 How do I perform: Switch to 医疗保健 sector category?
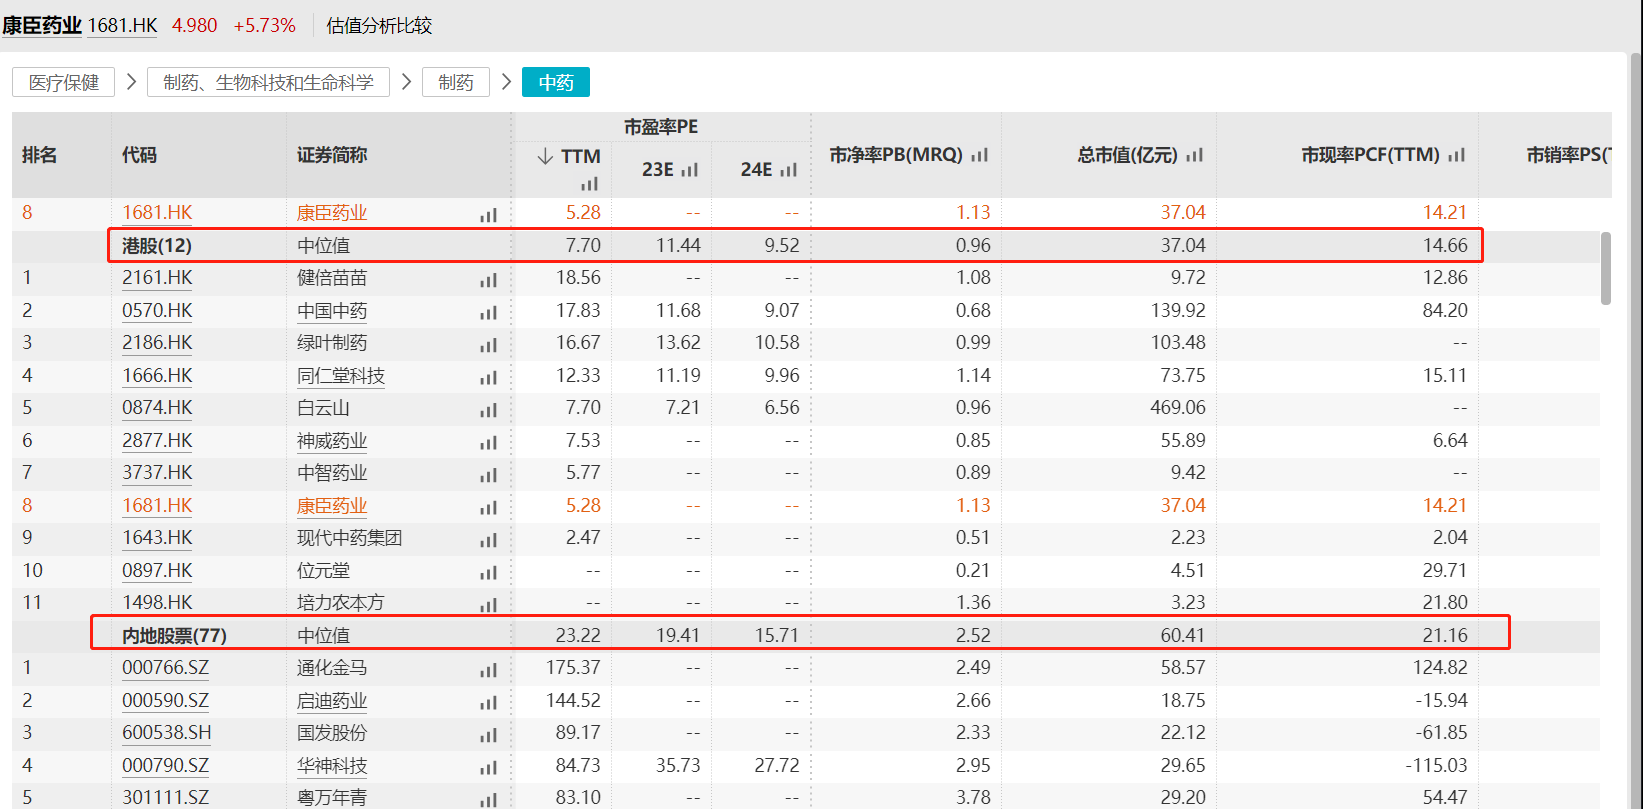[x=64, y=82]
